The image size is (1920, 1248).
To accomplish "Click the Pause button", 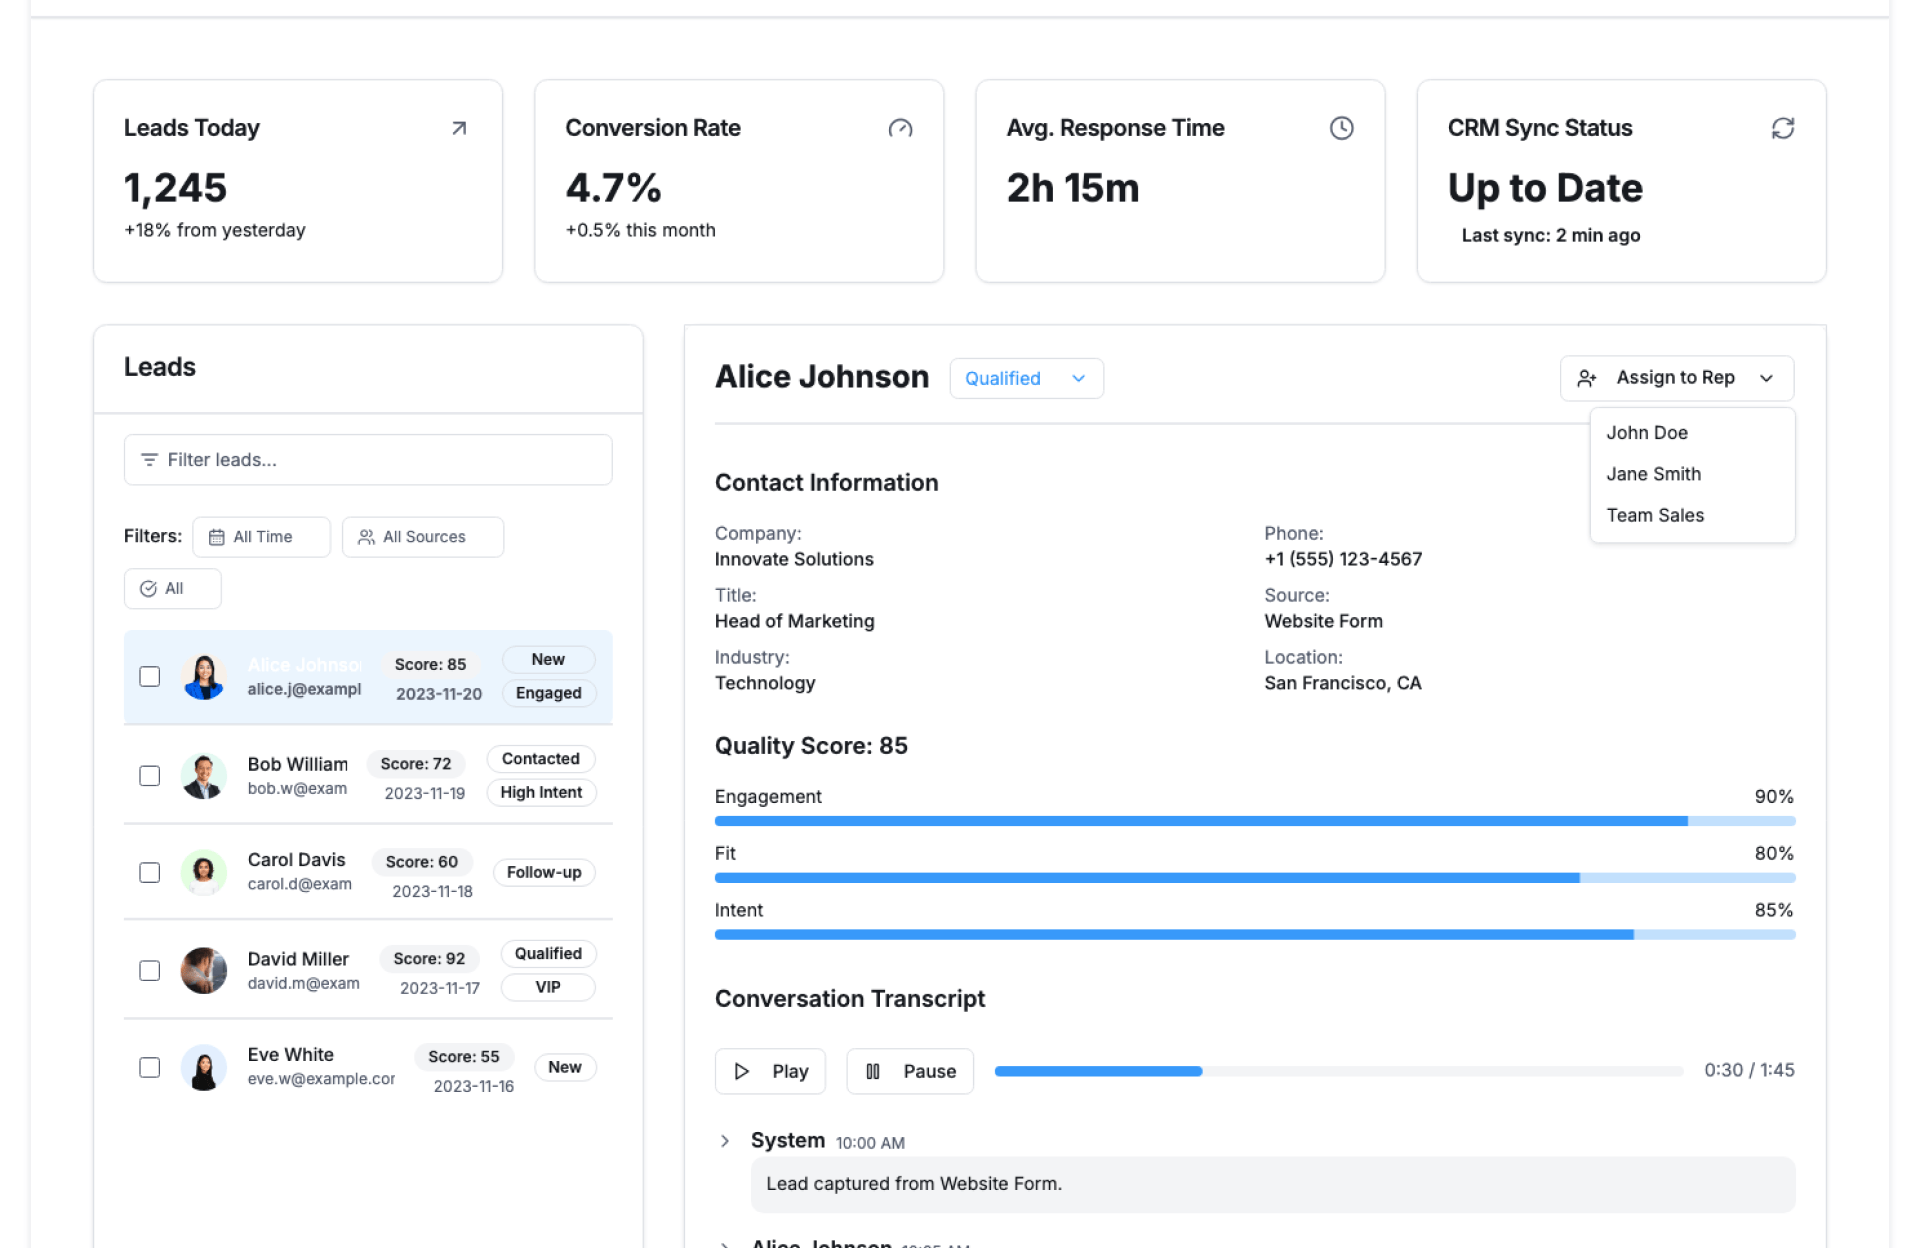I will coord(910,1071).
